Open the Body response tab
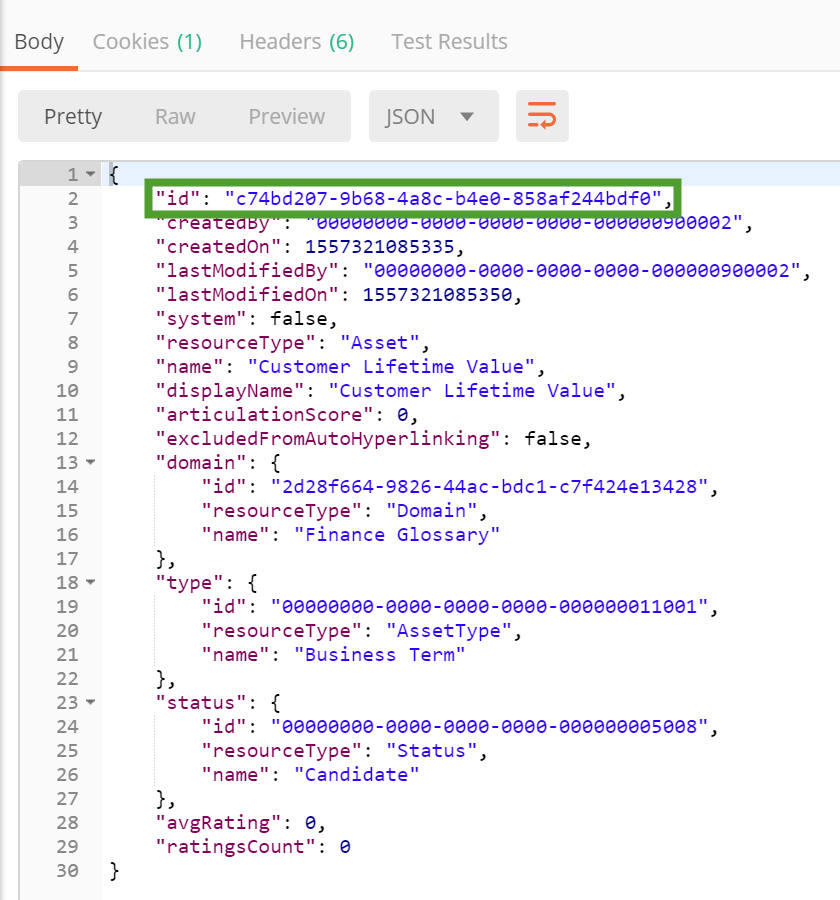840x900 pixels. [x=39, y=42]
